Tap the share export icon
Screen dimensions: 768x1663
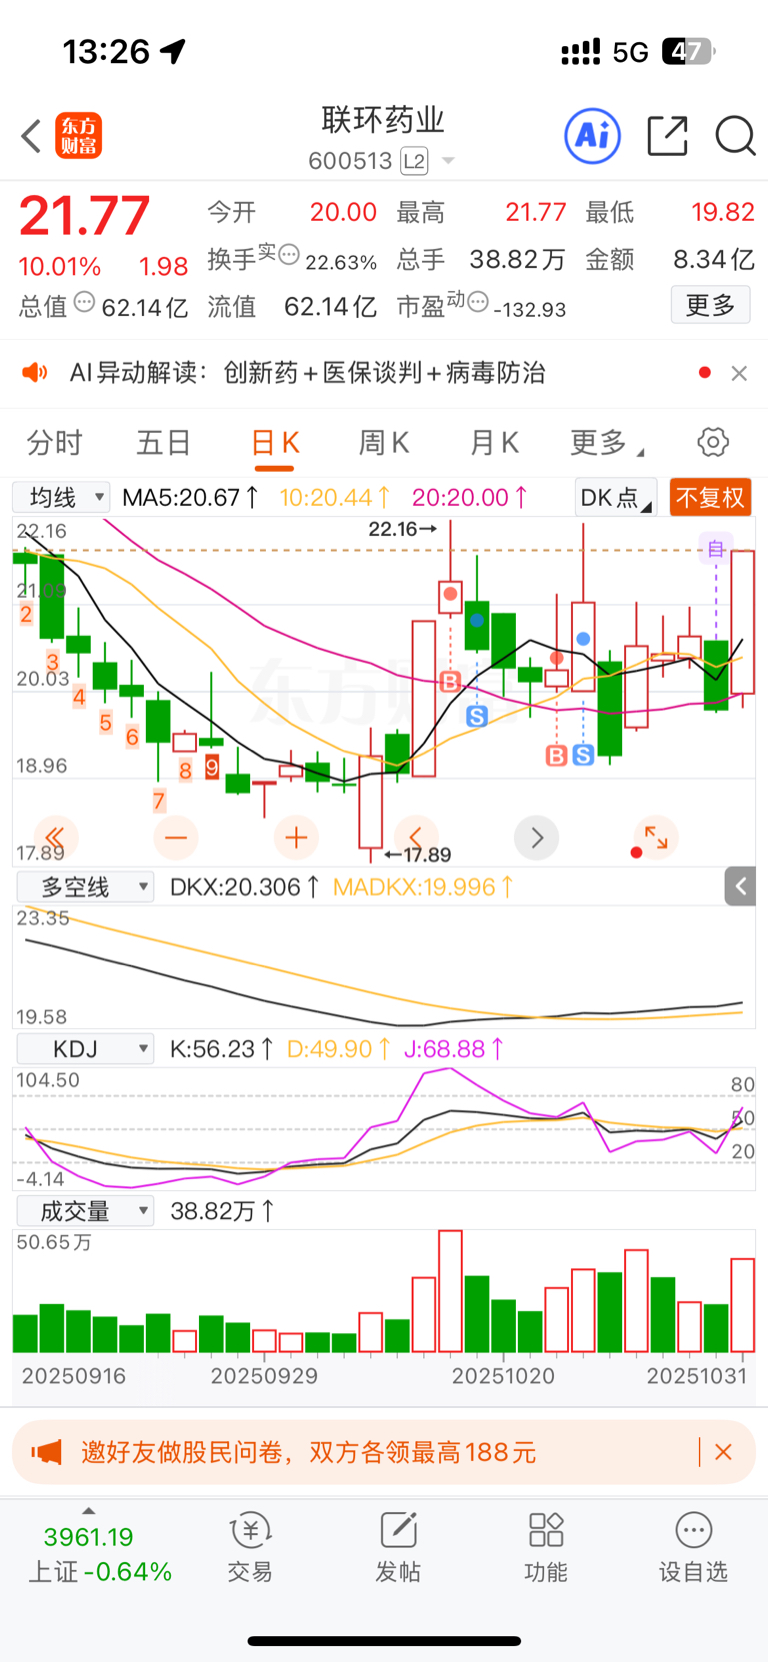click(667, 136)
